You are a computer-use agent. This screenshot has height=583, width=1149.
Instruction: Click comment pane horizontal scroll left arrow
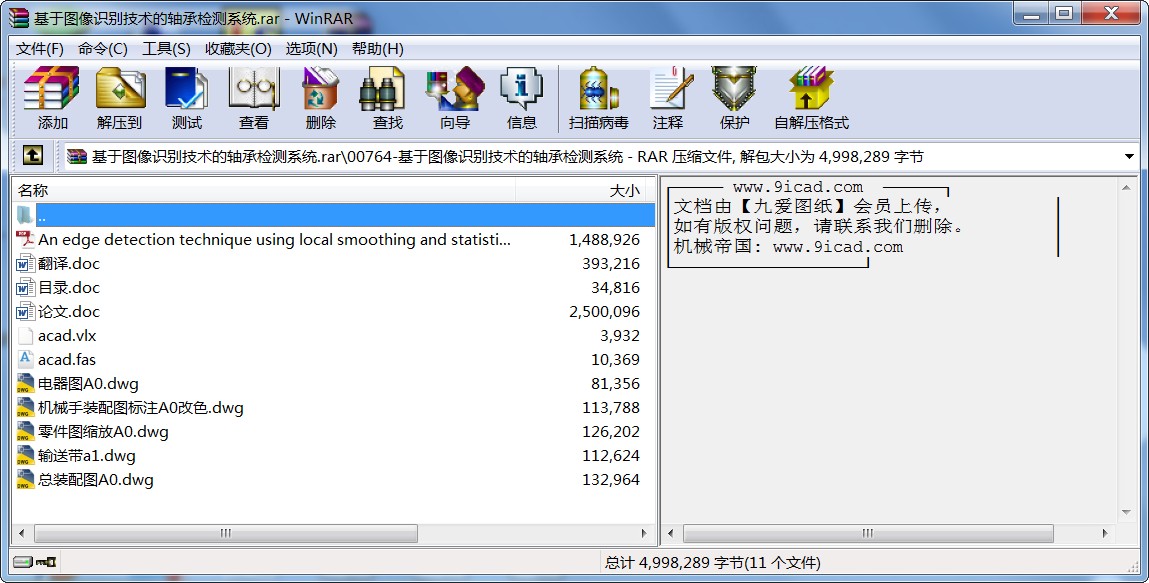tap(670, 533)
